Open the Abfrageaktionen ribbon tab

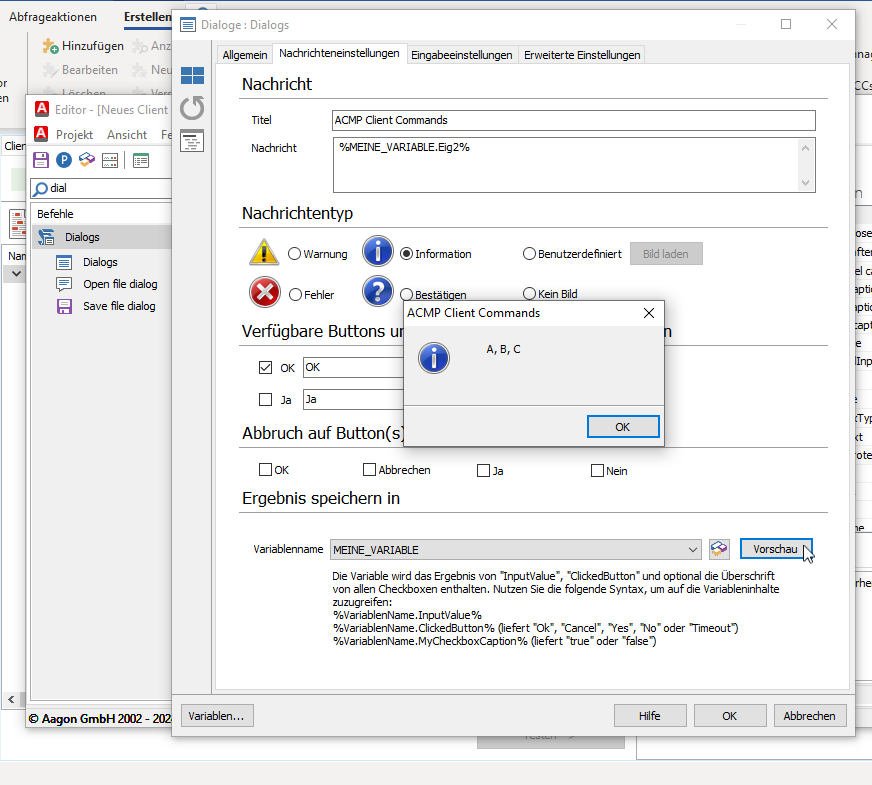(x=53, y=17)
